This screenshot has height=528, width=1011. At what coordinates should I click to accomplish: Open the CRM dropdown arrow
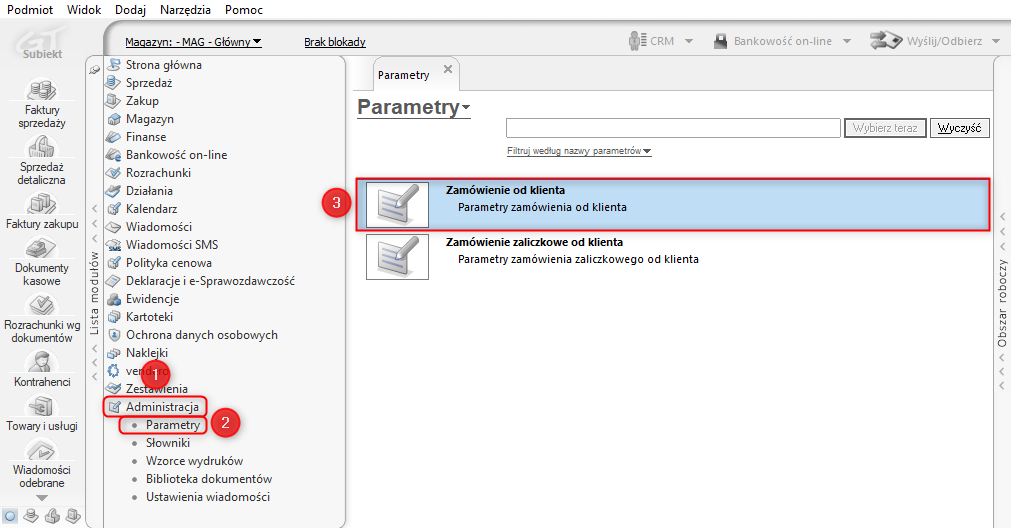(x=689, y=41)
